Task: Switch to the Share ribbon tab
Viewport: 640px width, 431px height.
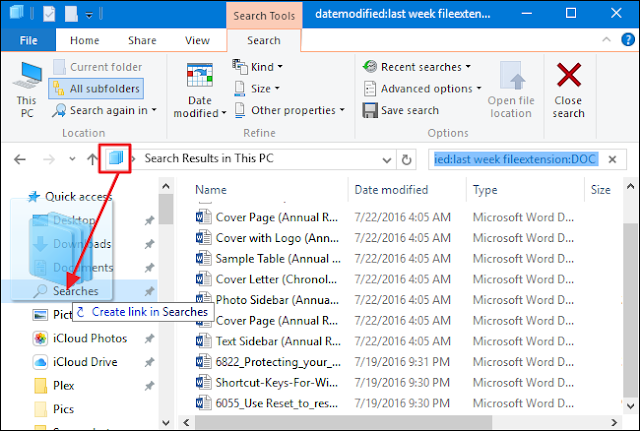Action: (142, 40)
